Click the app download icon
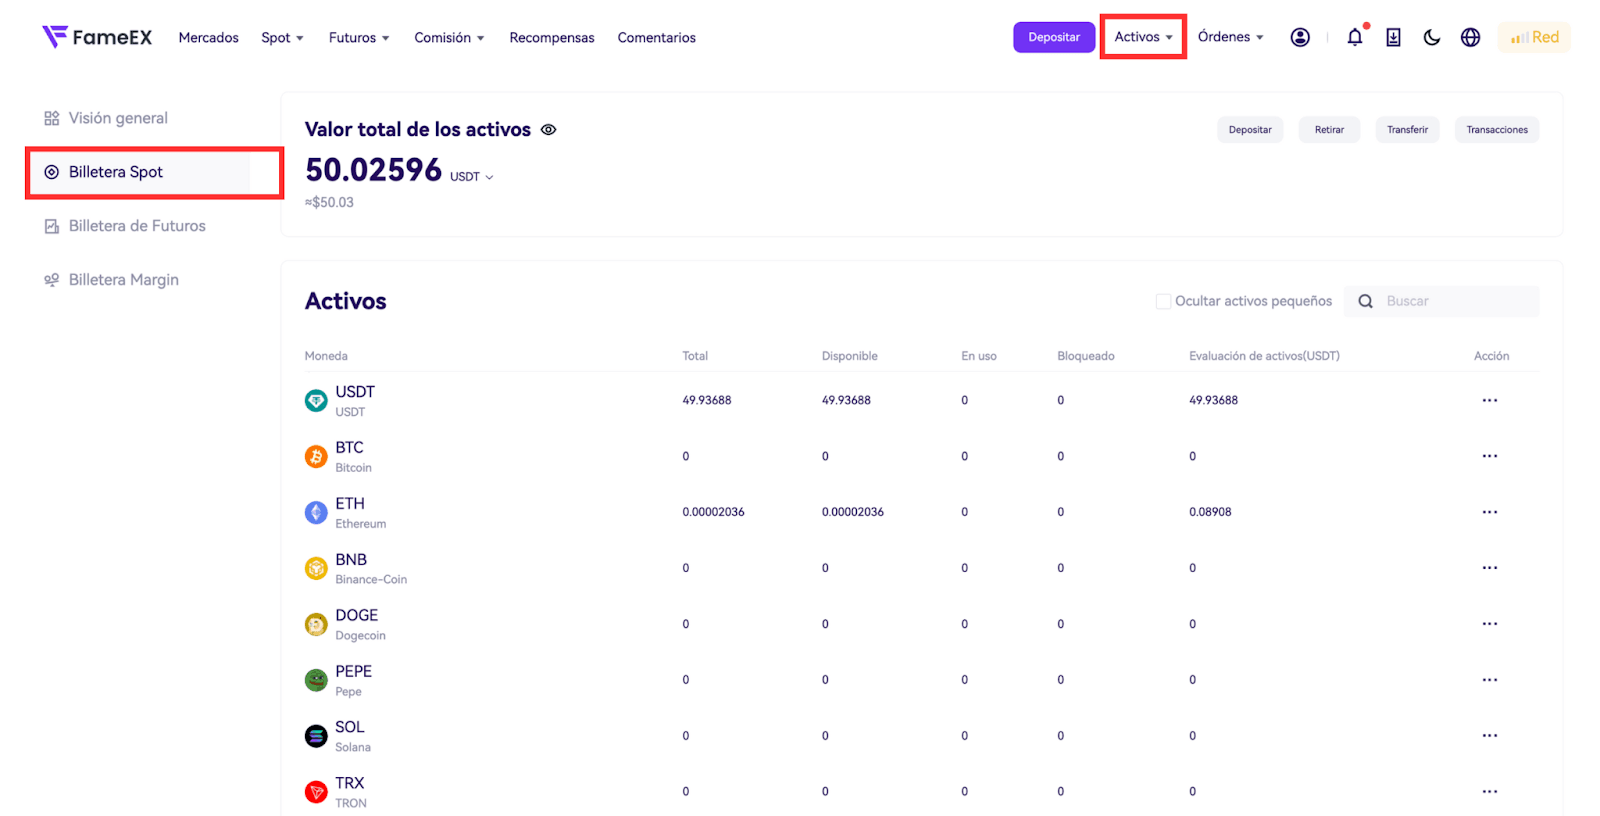The width and height of the screenshot is (1600, 816). (1393, 37)
